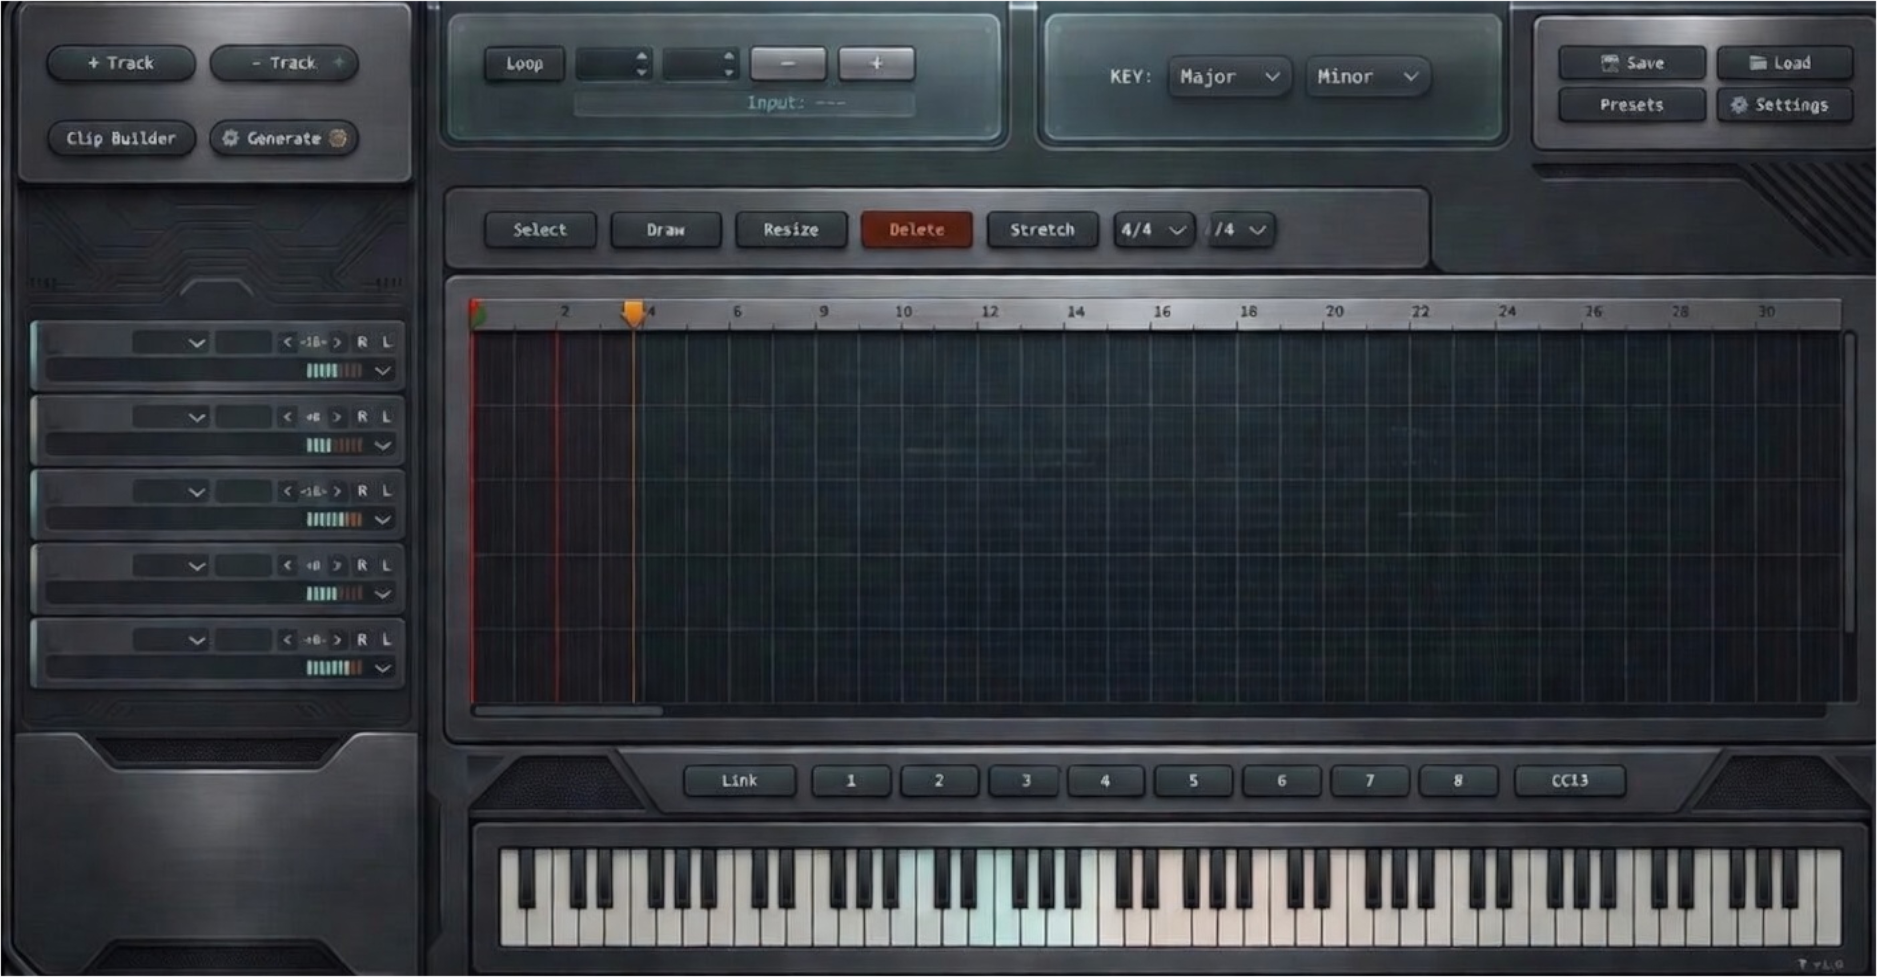
Task: Remove a track using - Track
Action: click(x=284, y=63)
